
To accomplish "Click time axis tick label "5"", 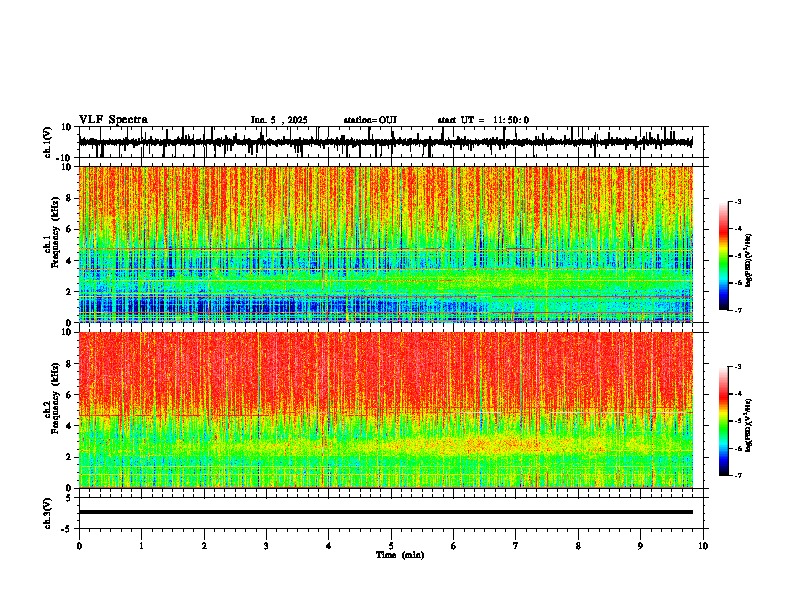I will 391,546.
